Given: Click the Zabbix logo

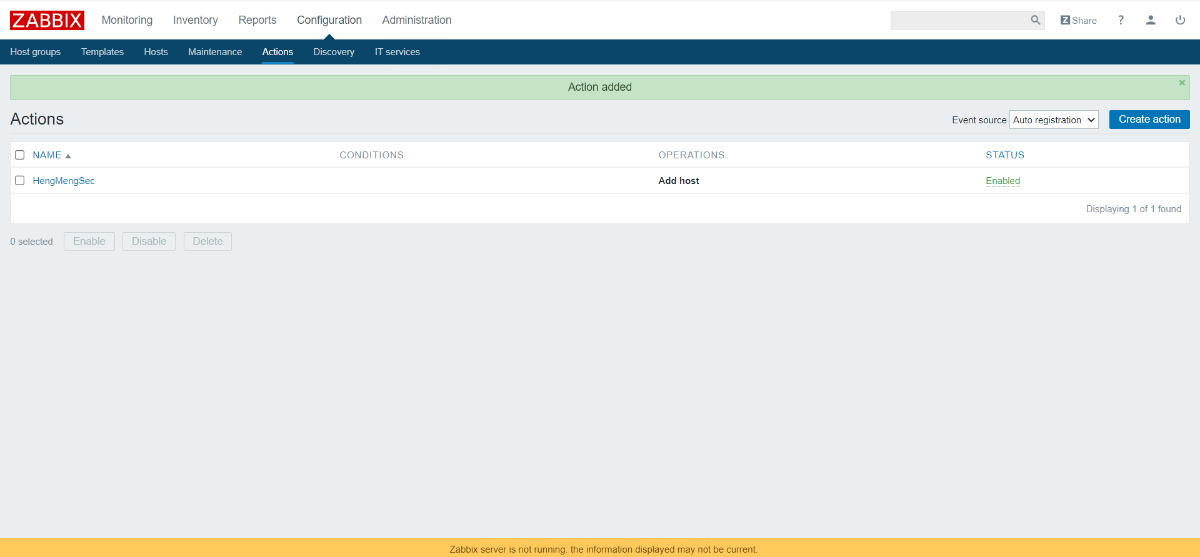Looking at the screenshot, I should point(47,20).
